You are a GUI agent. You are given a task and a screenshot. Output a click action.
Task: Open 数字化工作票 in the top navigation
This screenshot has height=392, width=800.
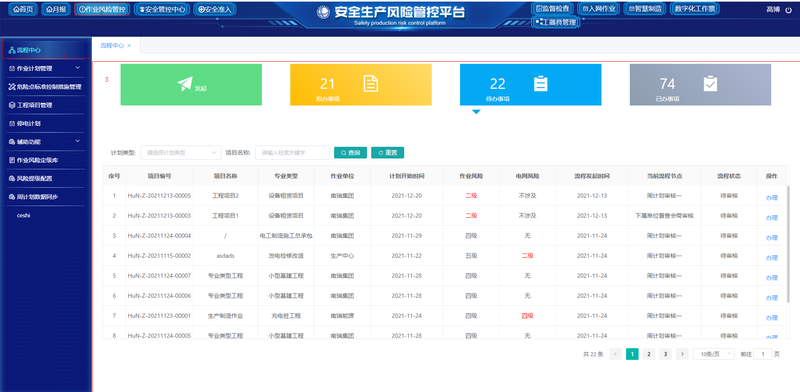tap(694, 9)
